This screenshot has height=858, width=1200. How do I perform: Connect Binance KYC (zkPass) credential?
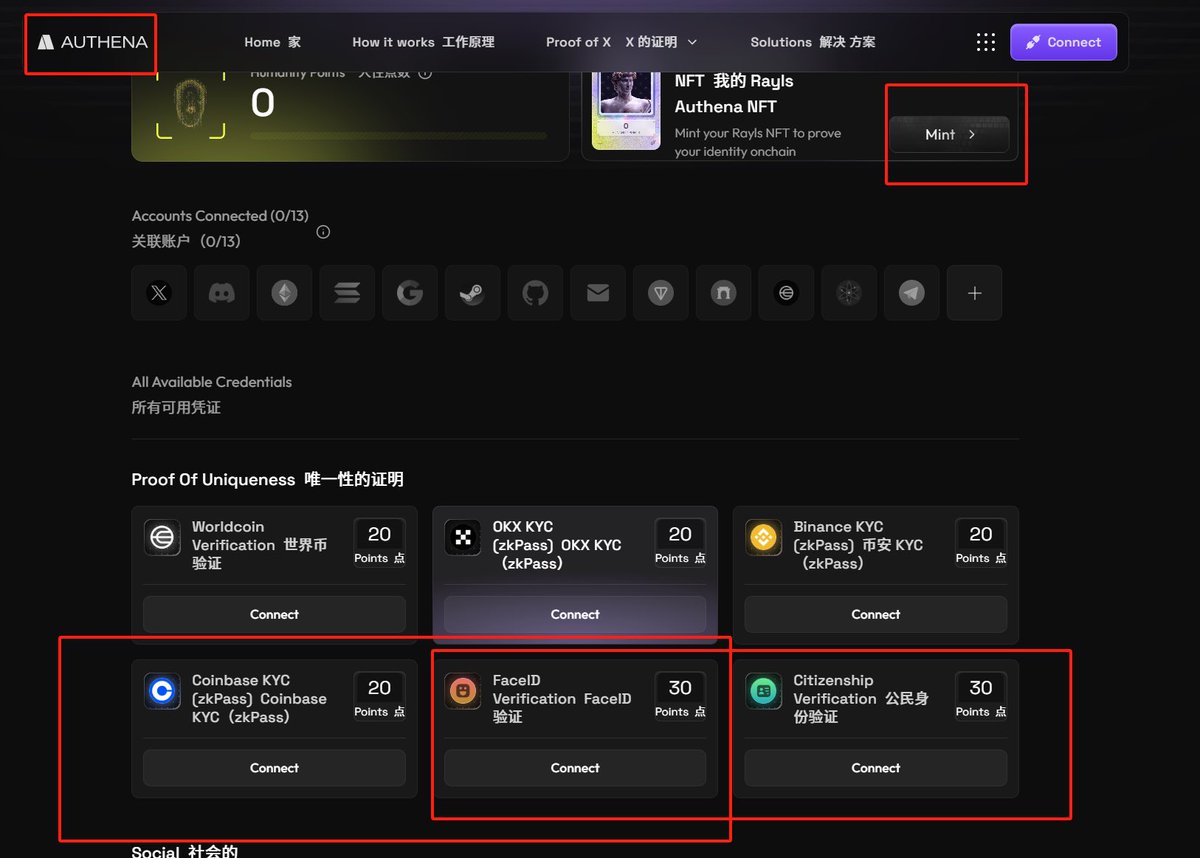(x=875, y=614)
